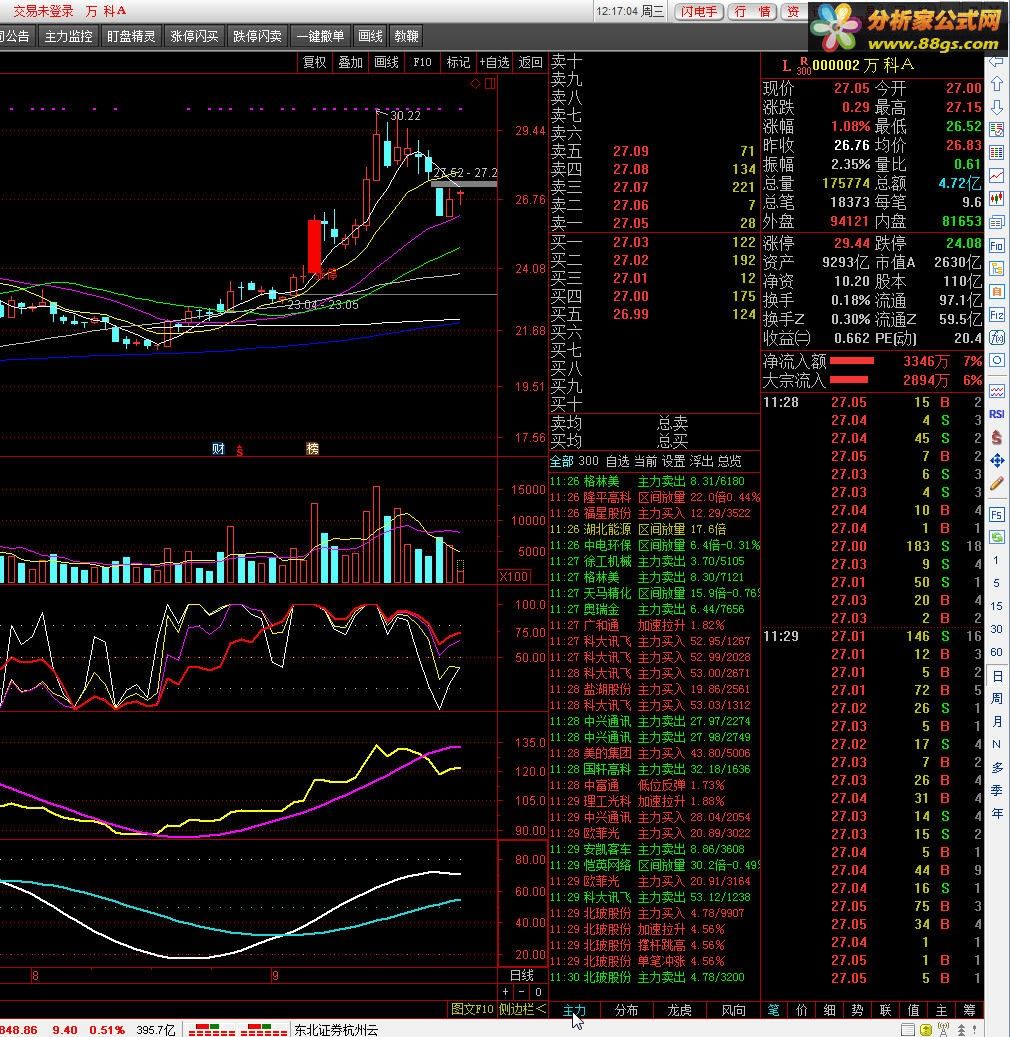This screenshot has height=1037, width=1010.
Task: Click the 跌停闪卖 toolbar button
Action: 257,36
